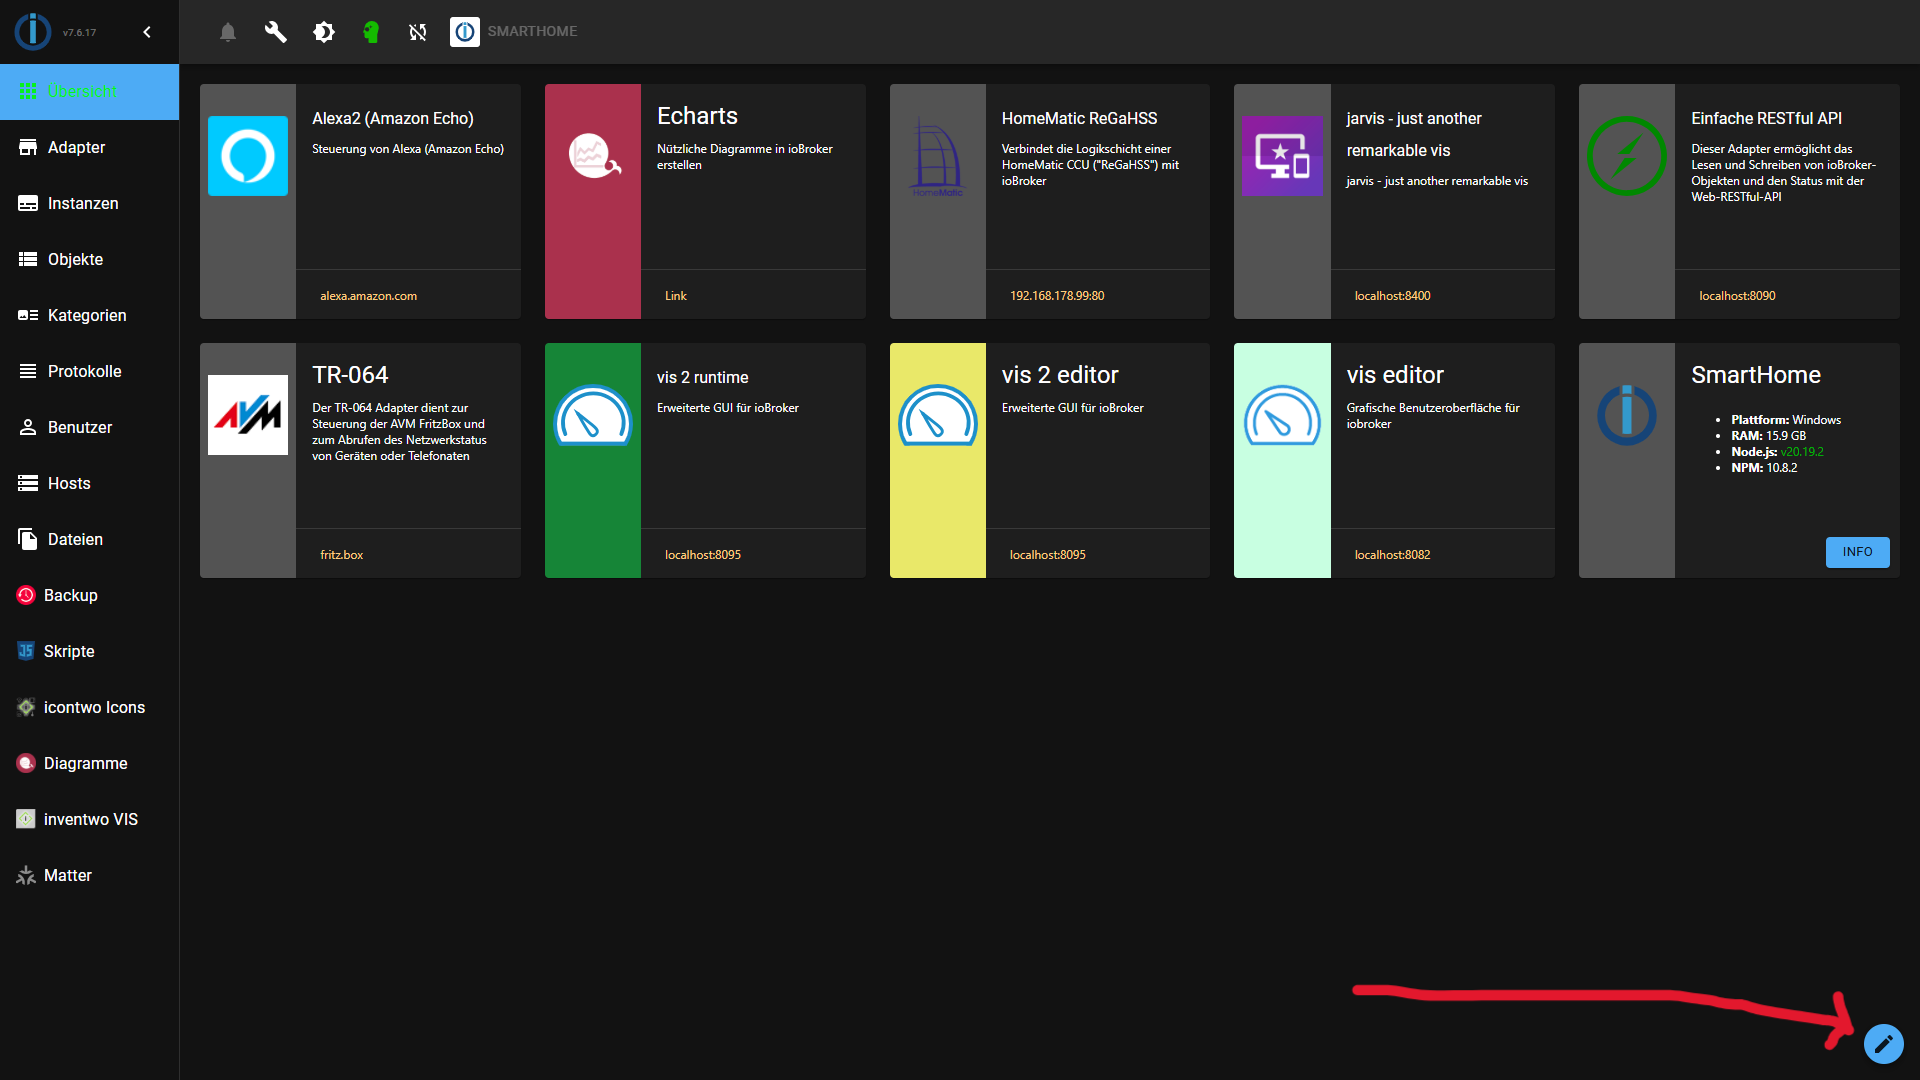Open the Dateien section

coord(89,540)
